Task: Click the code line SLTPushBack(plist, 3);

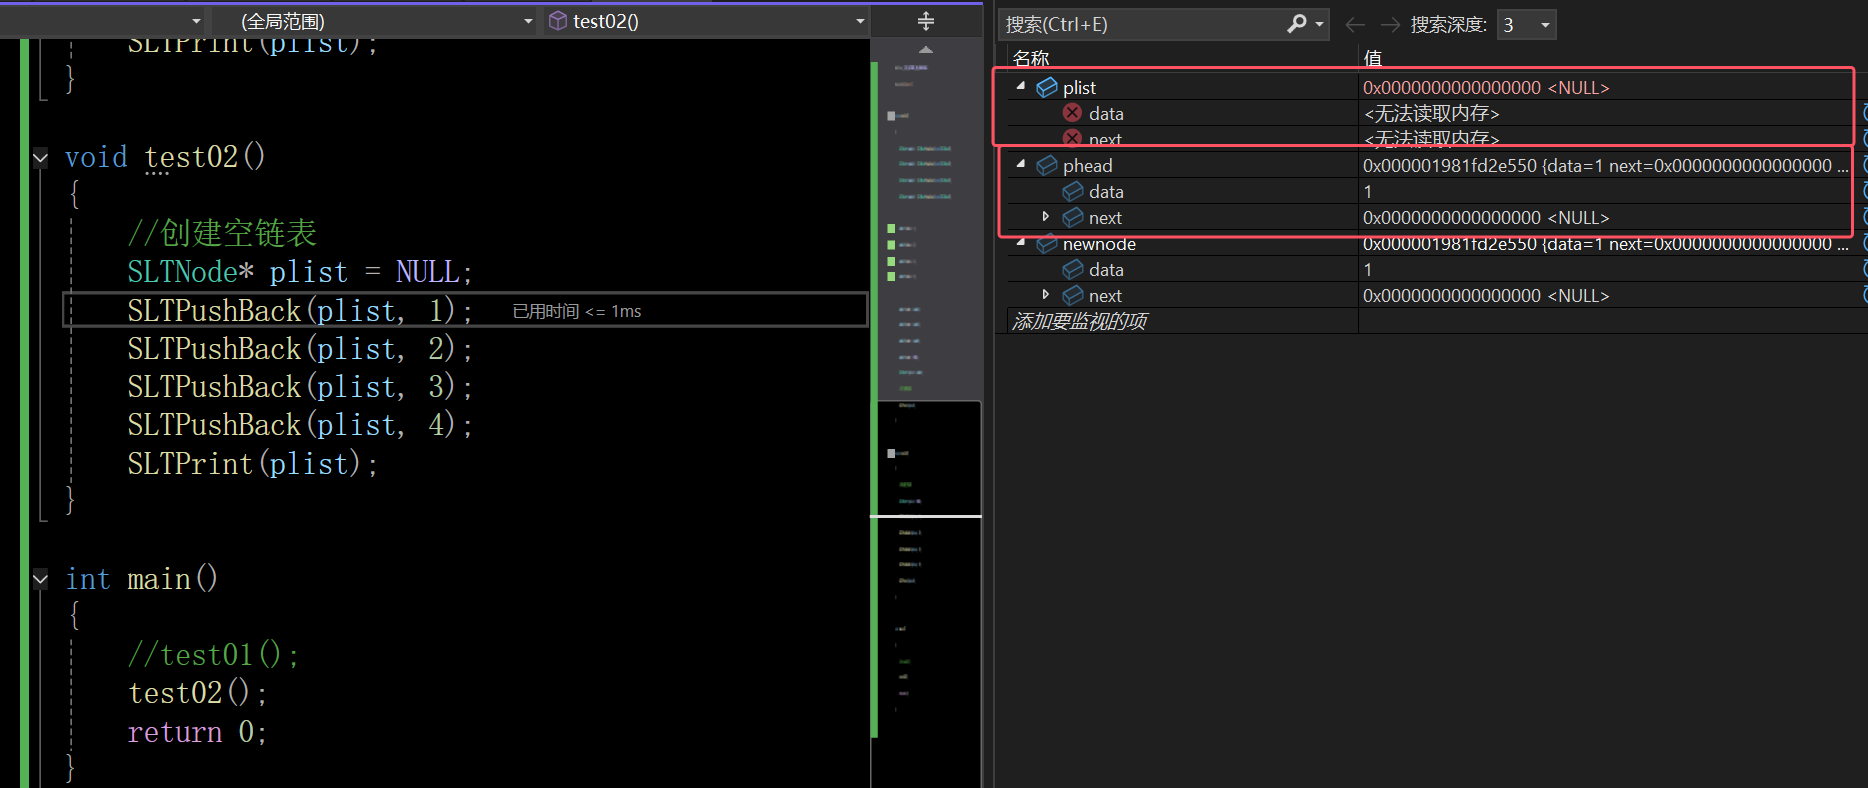Action: 299,387
